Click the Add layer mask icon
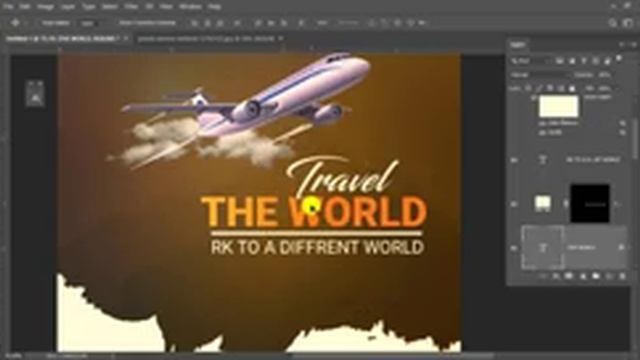 click(x=569, y=276)
